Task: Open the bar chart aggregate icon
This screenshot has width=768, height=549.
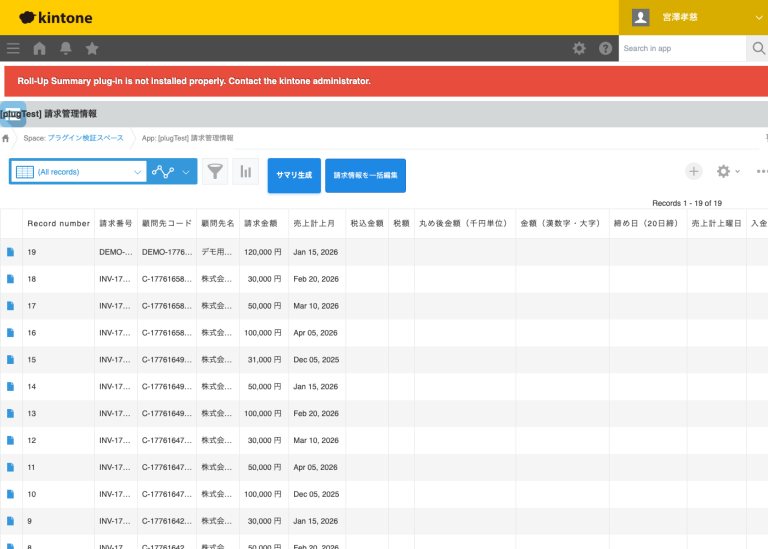Action: coord(245,172)
